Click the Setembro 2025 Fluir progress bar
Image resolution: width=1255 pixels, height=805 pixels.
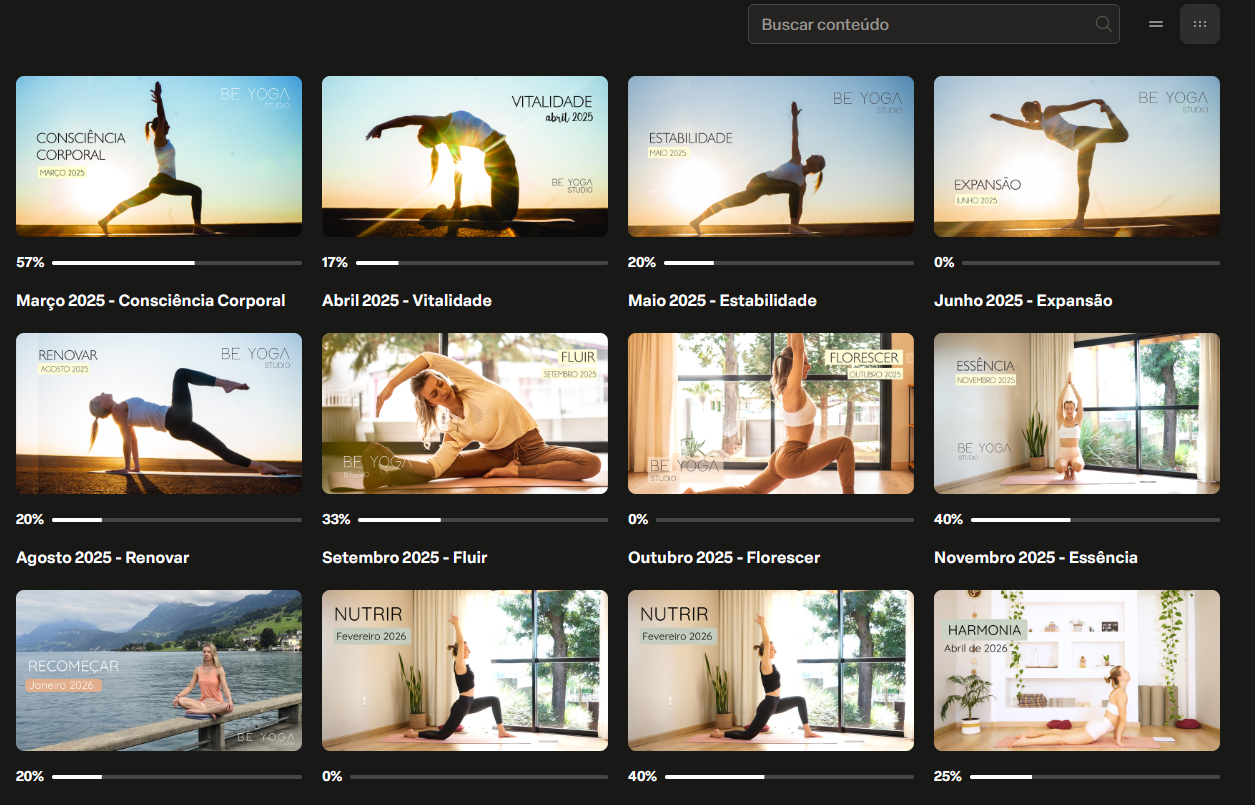point(483,520)
